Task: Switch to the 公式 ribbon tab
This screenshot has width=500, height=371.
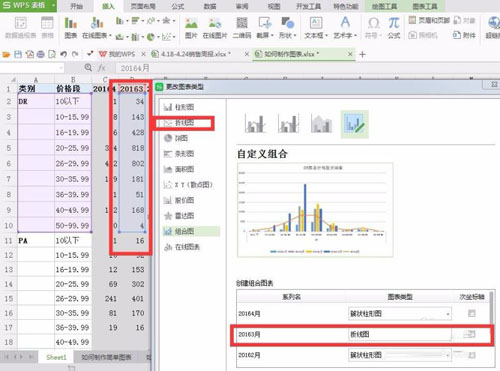Action: click(x=178, y=6)
